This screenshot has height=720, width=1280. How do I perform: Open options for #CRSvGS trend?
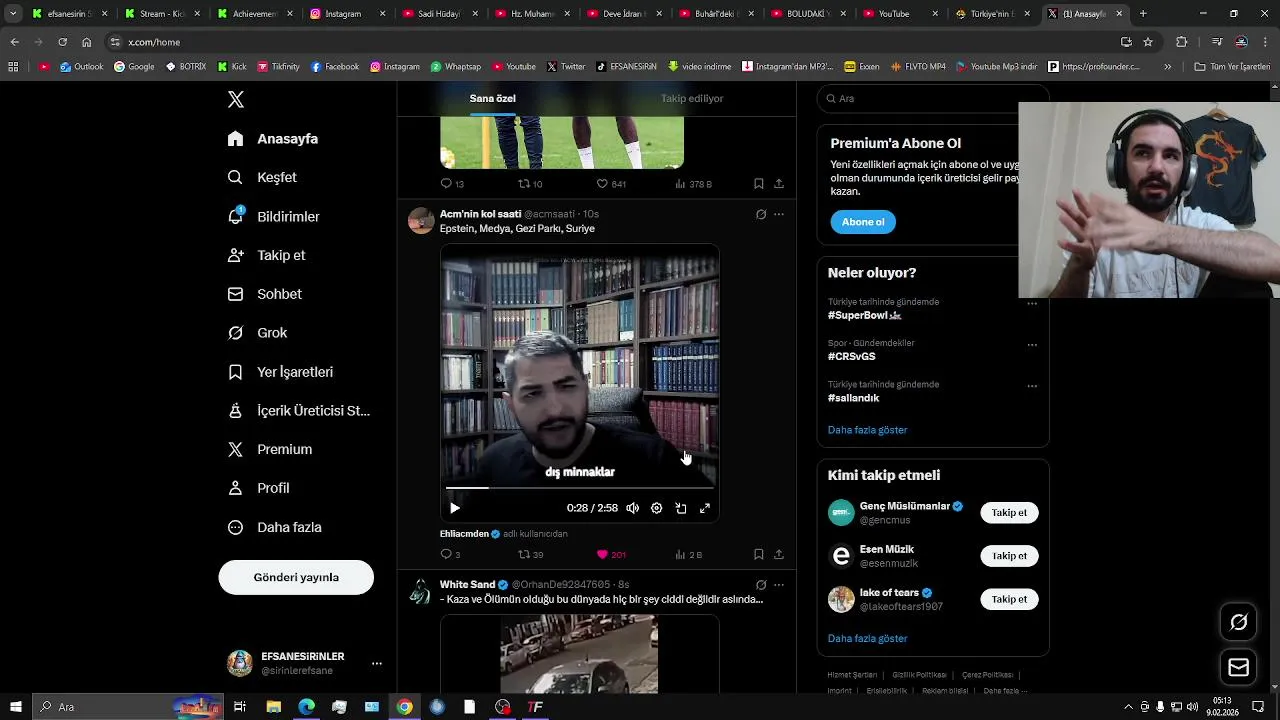[1032, 345]
